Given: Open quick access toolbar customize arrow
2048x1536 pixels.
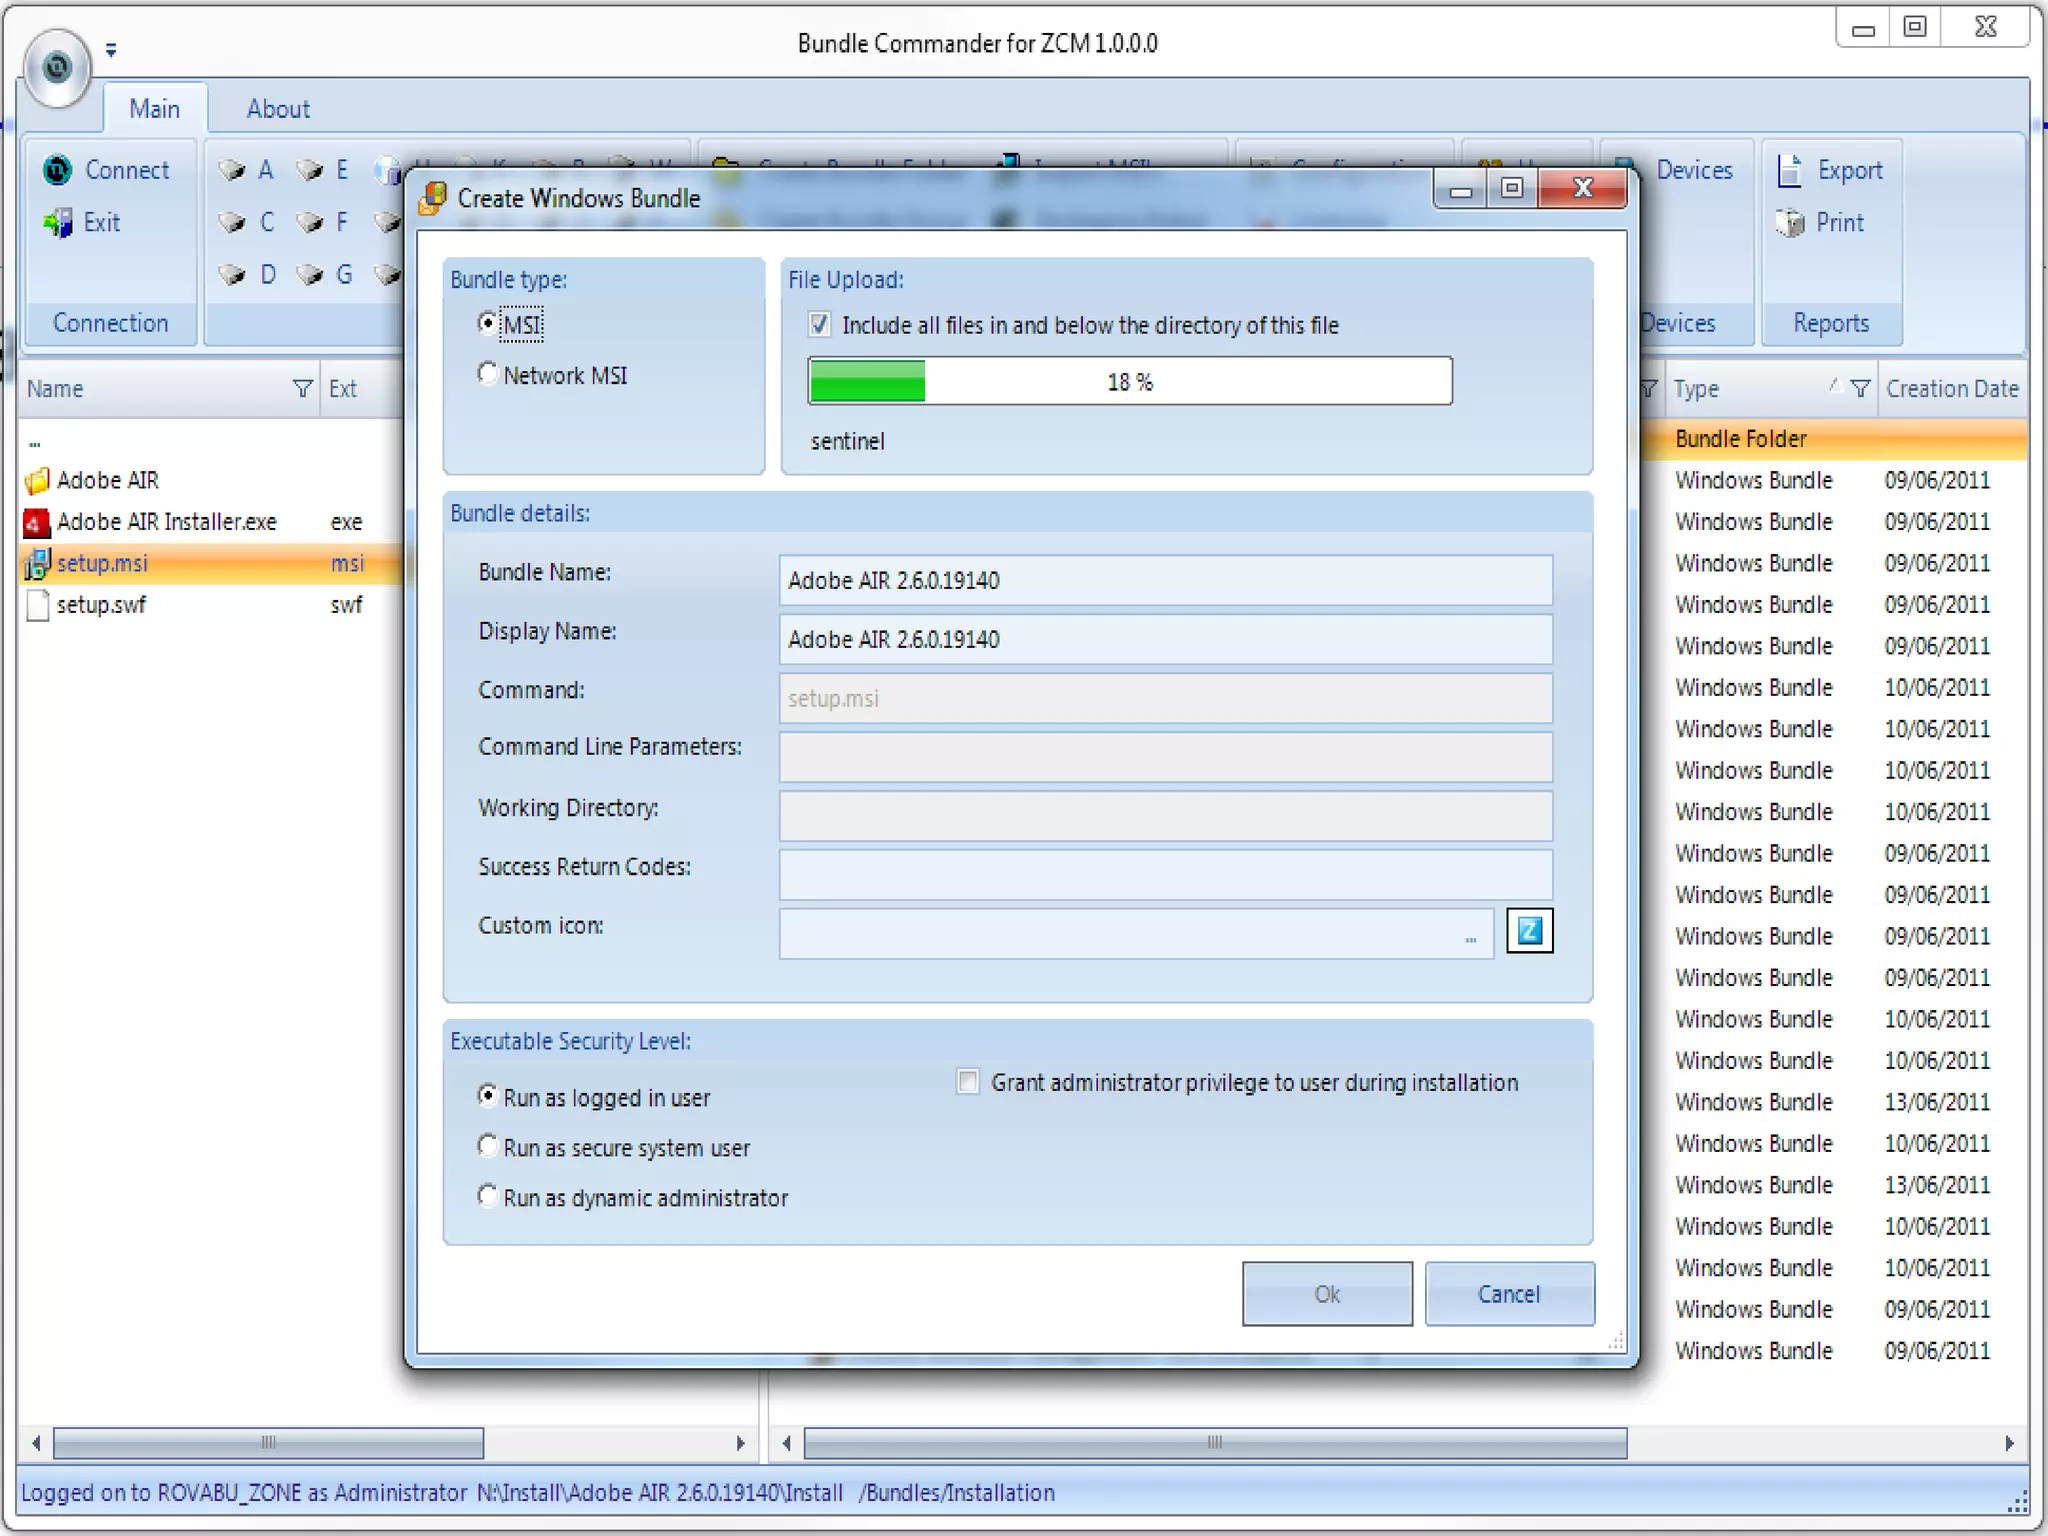Looking at the screenshot, I should click(x=111, y=49).
